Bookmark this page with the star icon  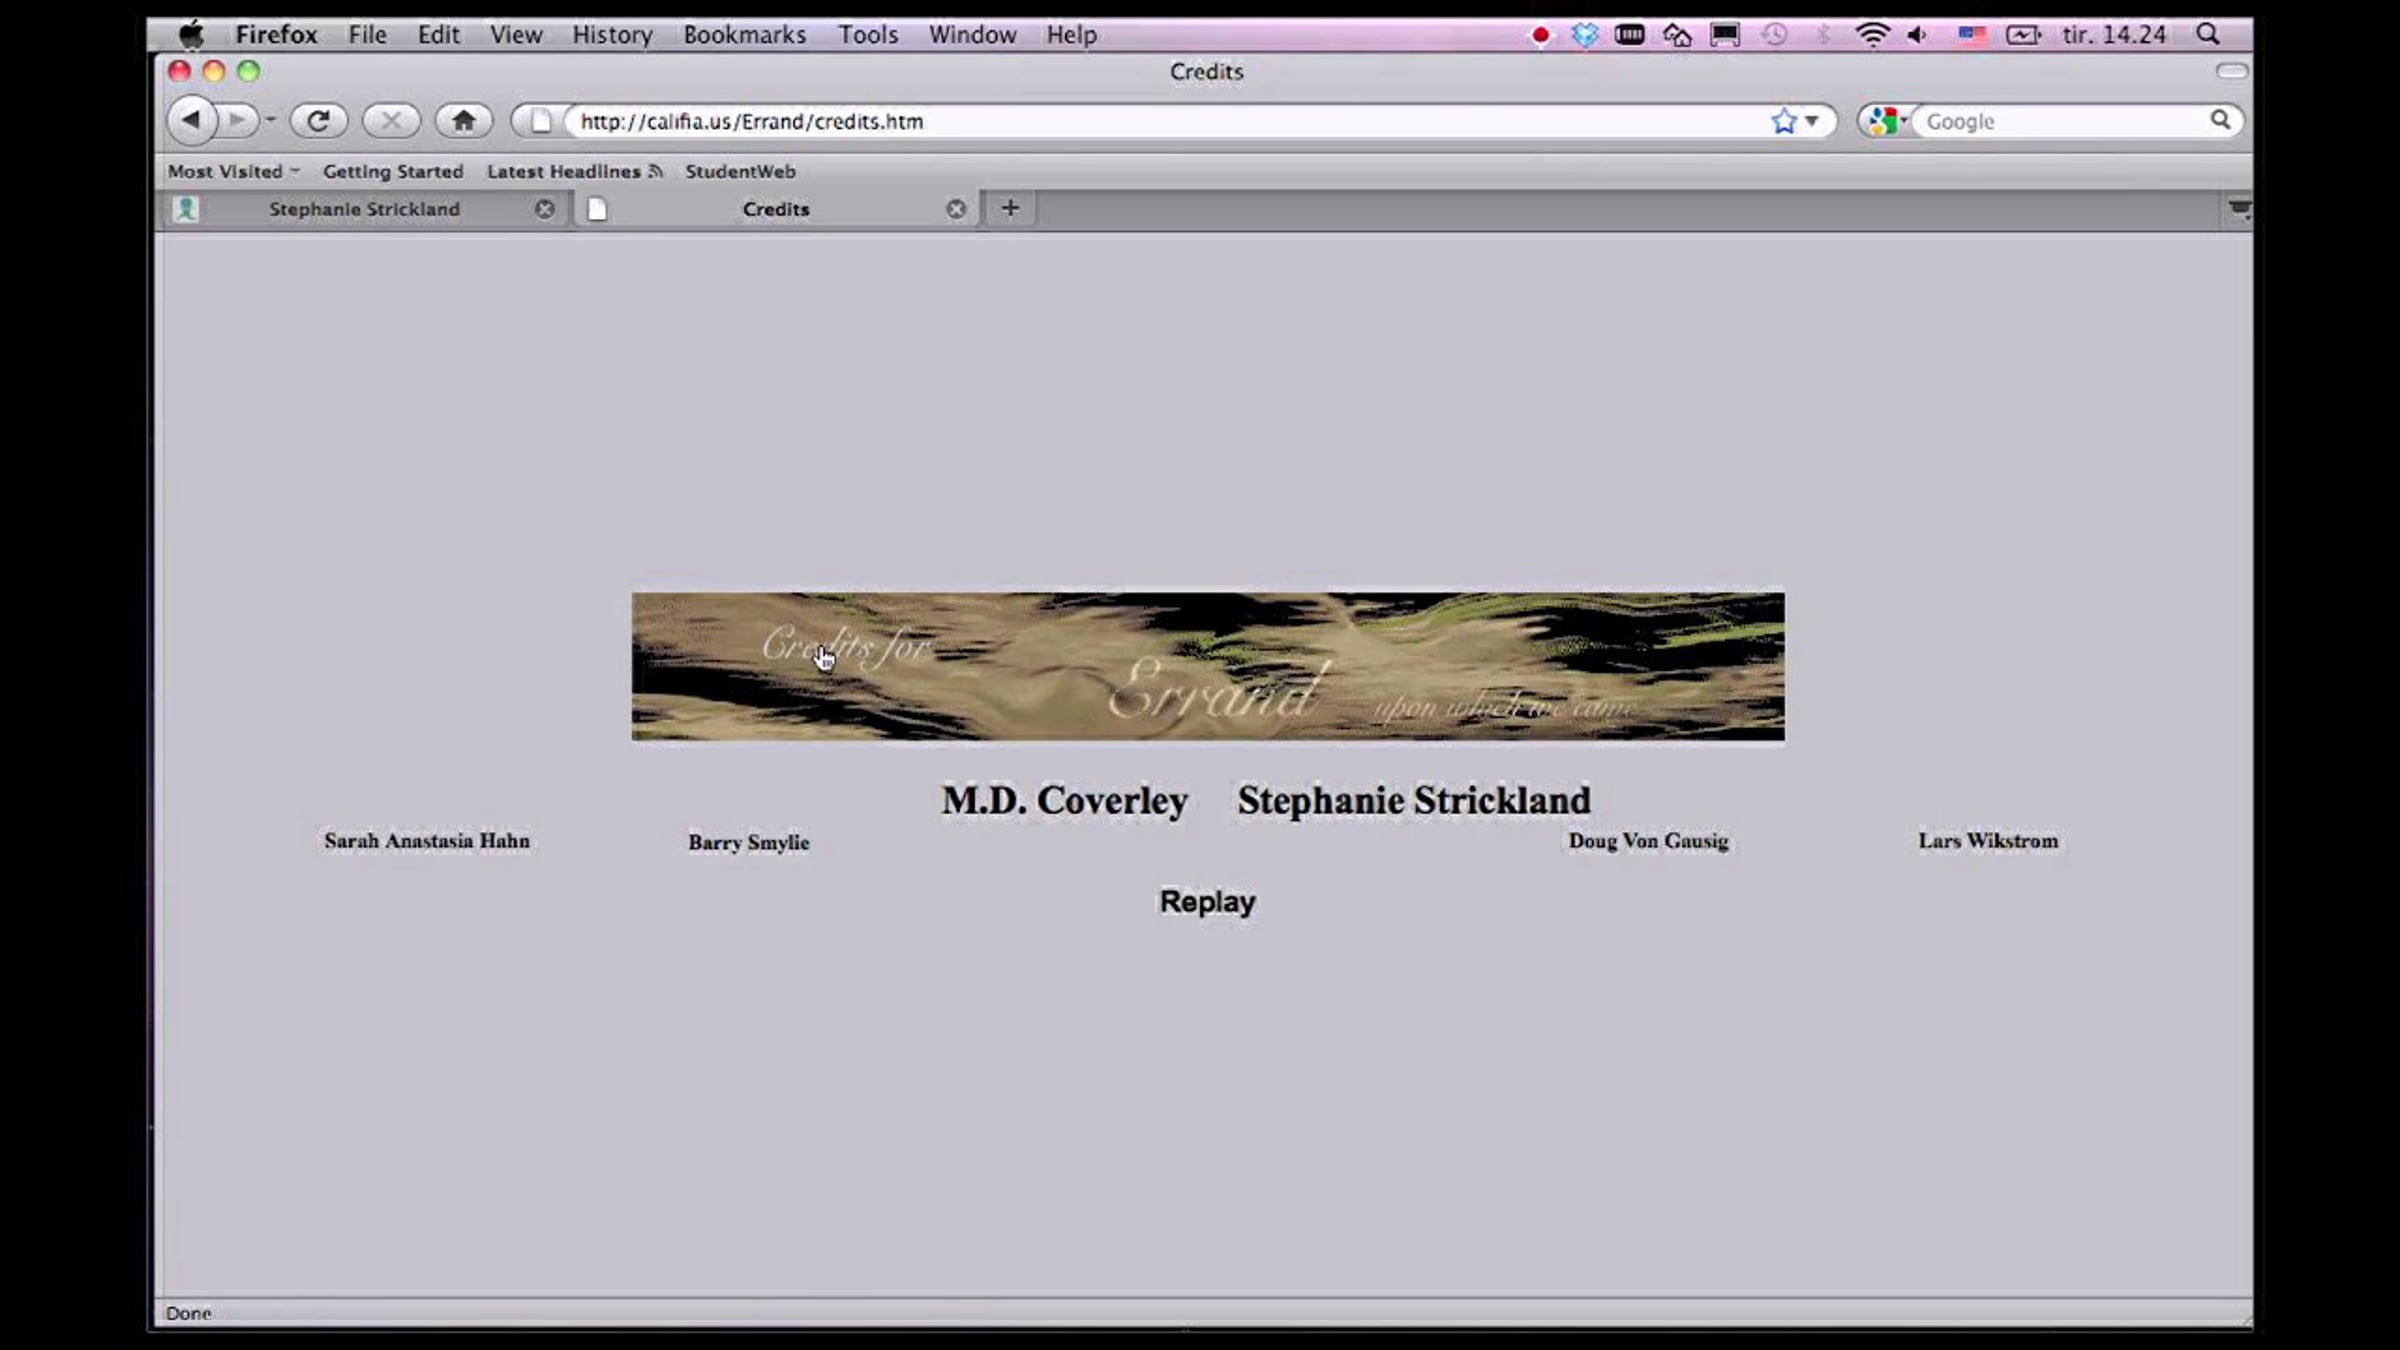(1783, 121)
